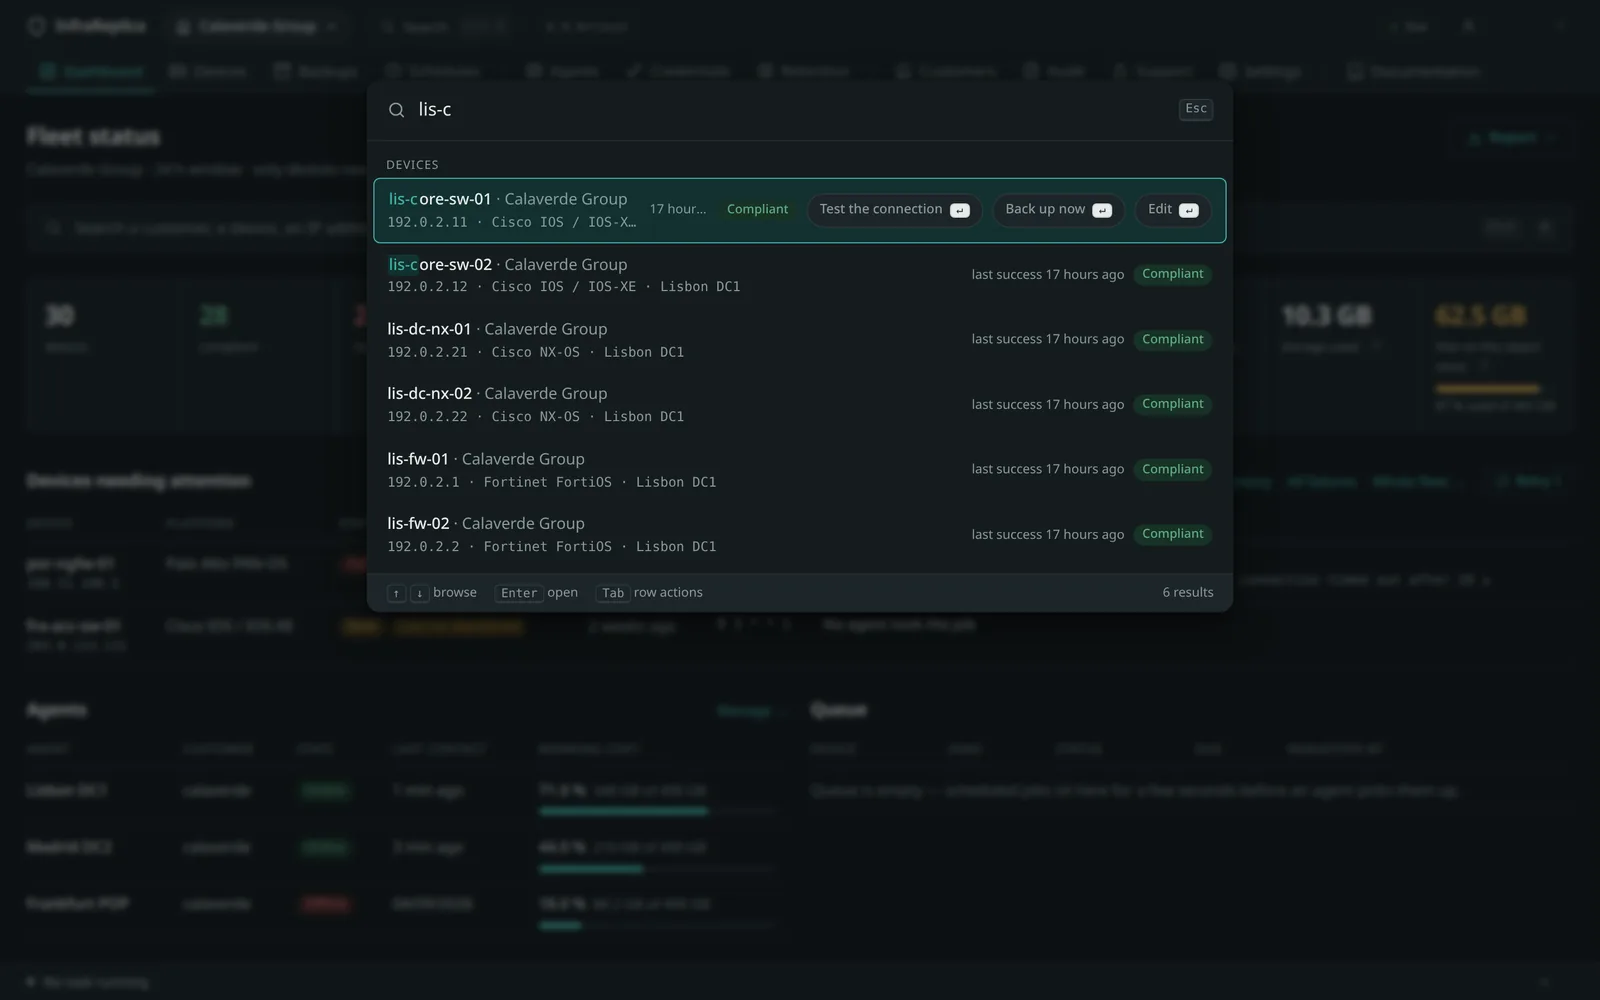This screenshot has width=1600, height=1000.
Task: Click the IP address 192.0.2.2
Action: point(423,547)
